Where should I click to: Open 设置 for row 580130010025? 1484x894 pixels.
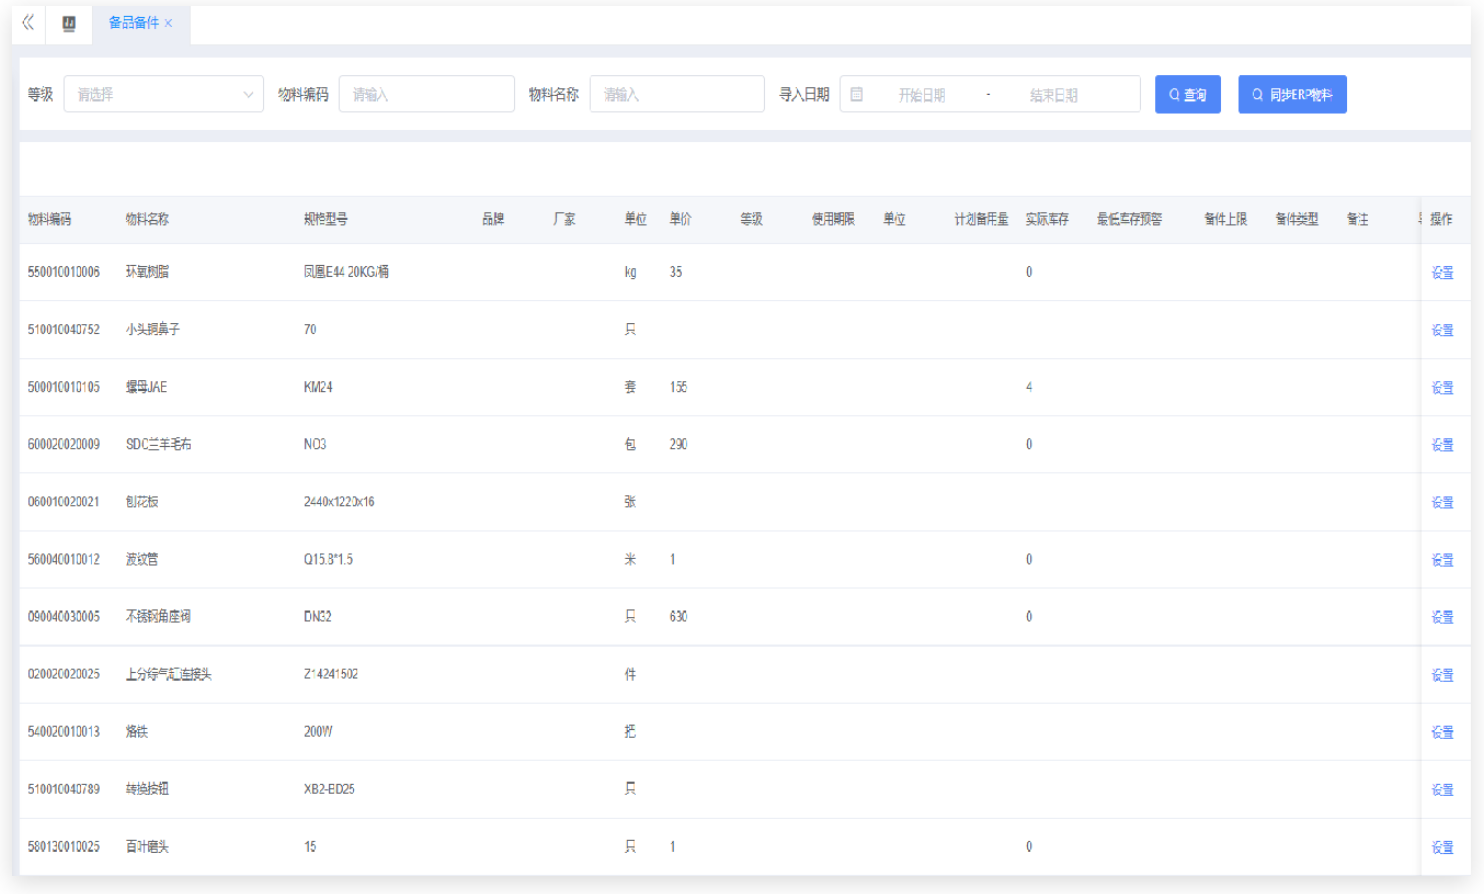(1442, 848)
